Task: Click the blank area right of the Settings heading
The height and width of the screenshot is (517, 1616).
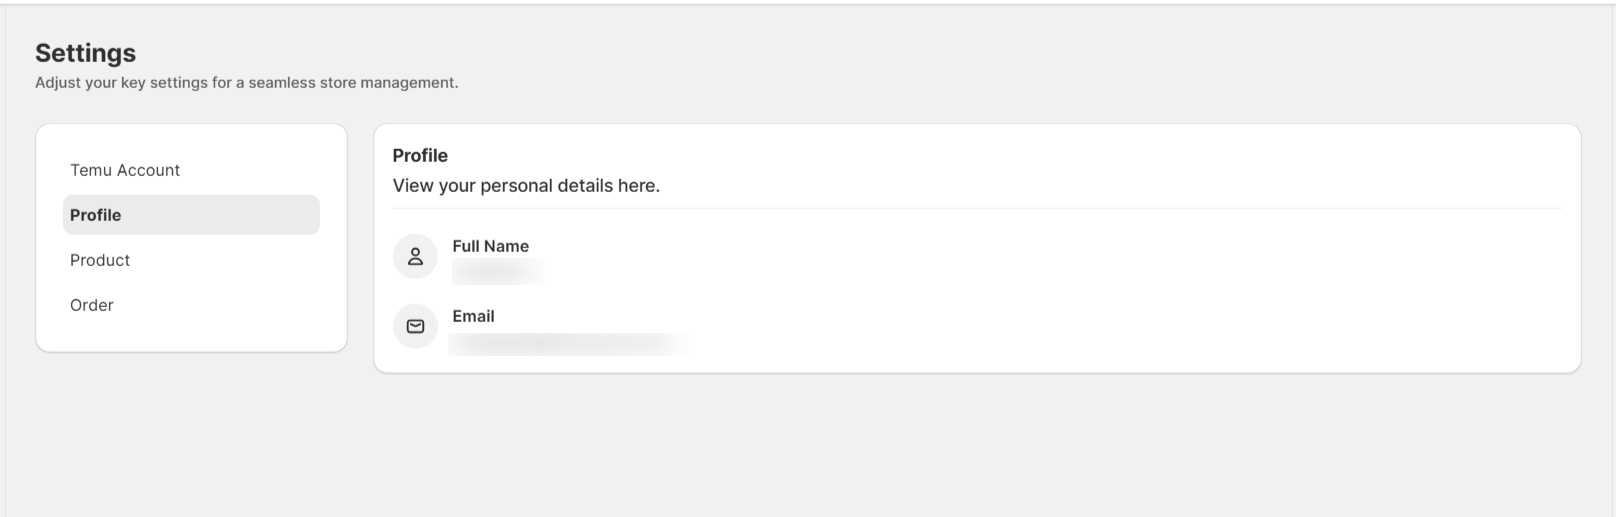Action: [800, 53]
